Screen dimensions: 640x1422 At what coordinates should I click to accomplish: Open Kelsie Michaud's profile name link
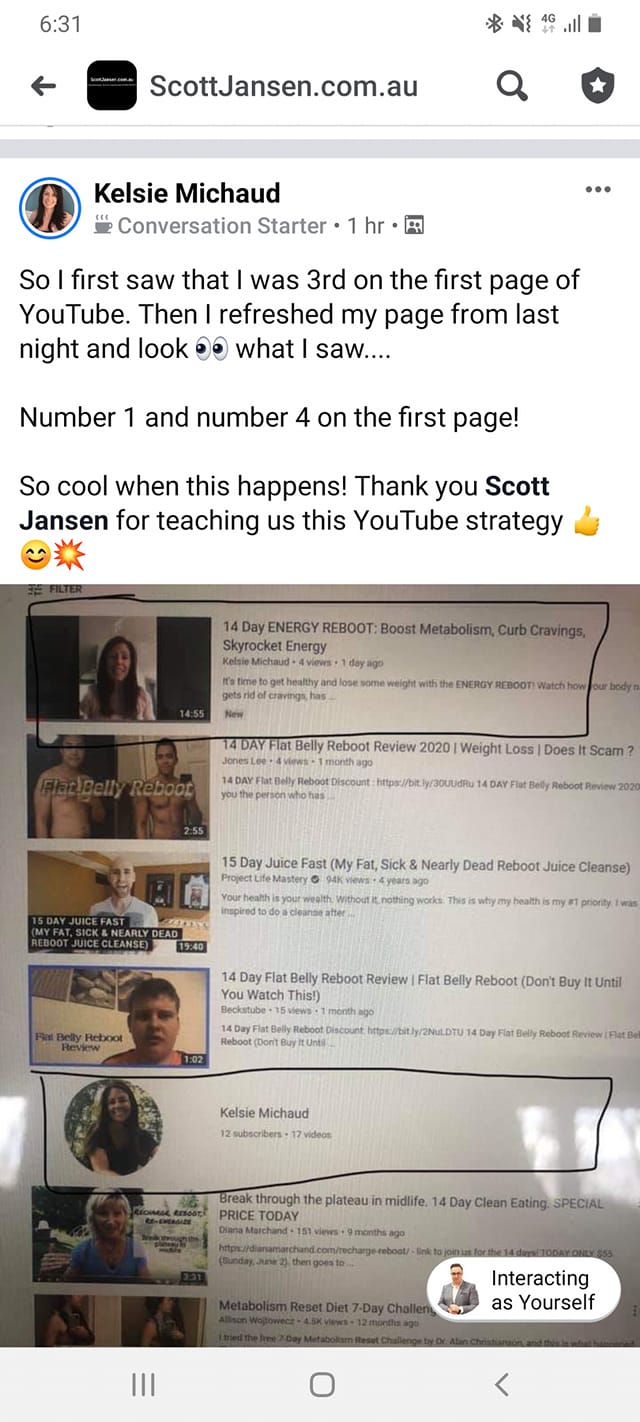[187, 193]
